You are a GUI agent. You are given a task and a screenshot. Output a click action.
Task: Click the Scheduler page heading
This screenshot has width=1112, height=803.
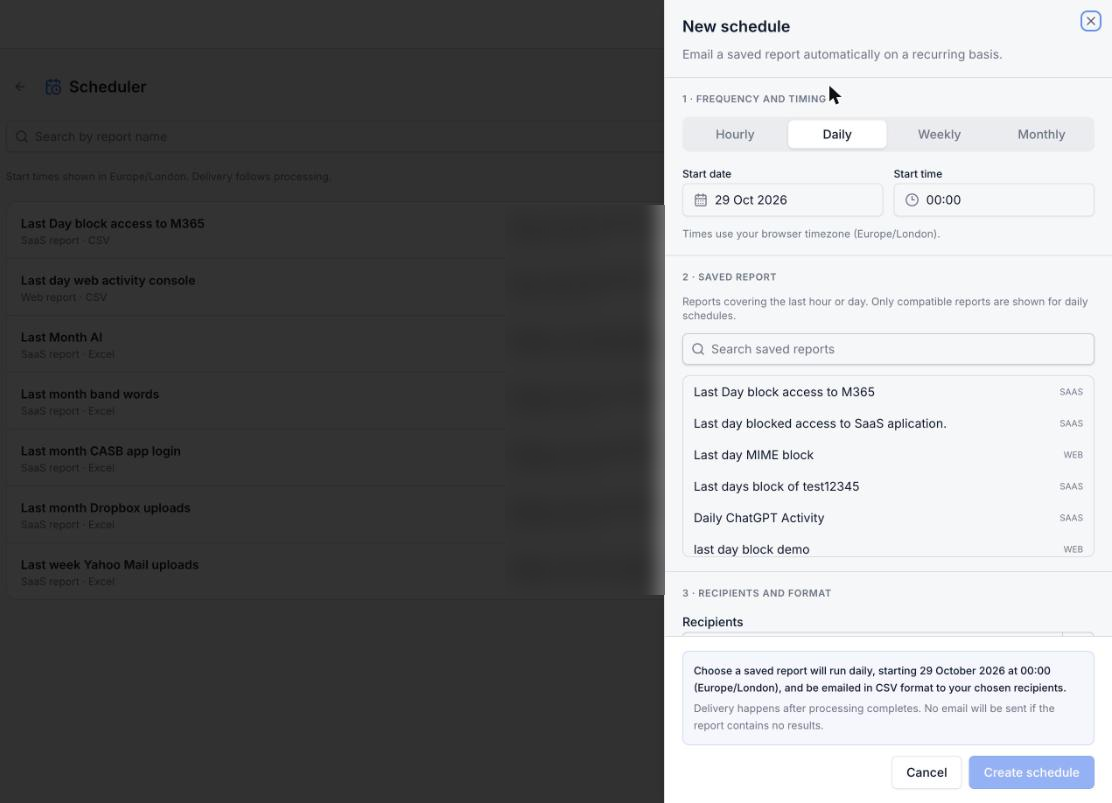[107, 87]
